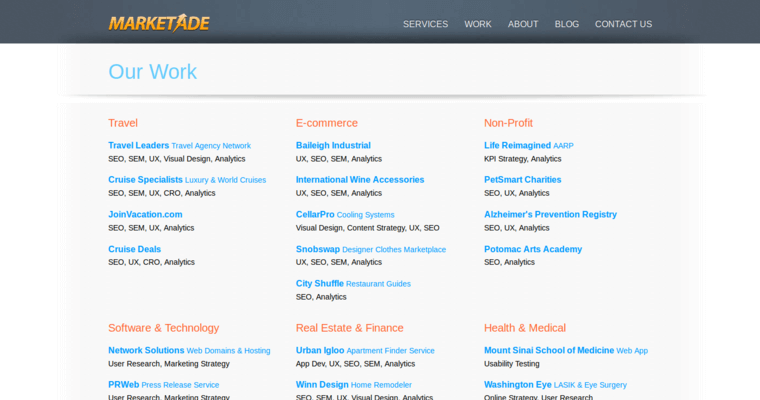Click "SEO, SEM, UX, Visual Design, Analytics" under Travel Leaders

tap(176, 159)
